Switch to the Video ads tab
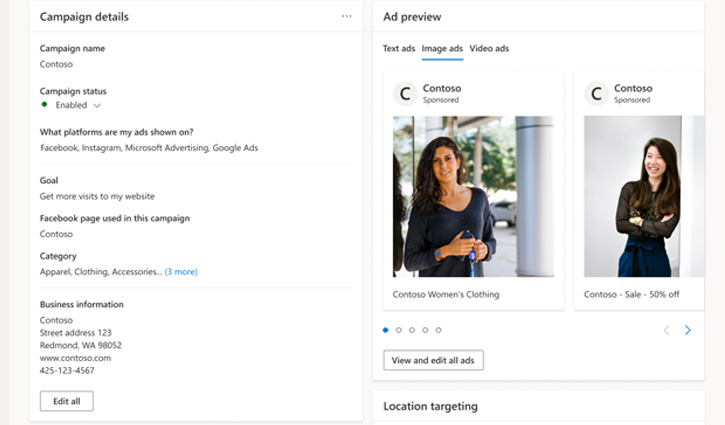The height and width of the screenshot is (425, 725). [489, 48]
